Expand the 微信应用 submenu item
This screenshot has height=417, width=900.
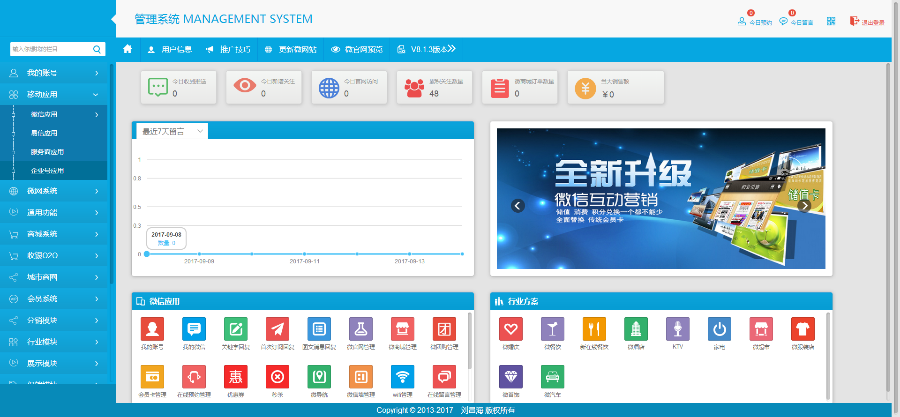point(54,114)
